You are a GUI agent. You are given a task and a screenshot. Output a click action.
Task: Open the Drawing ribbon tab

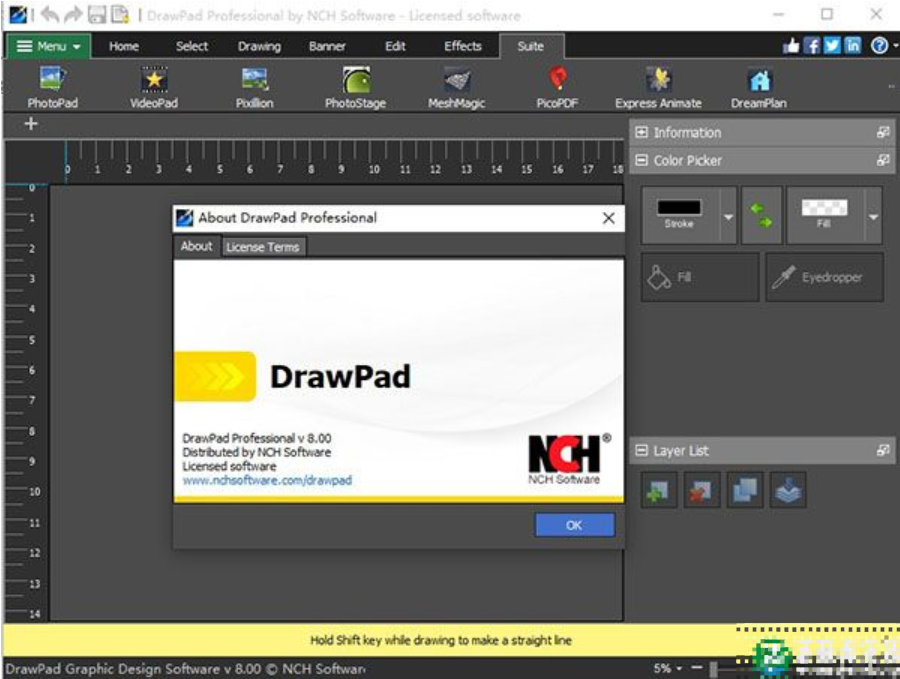(259, 46)
